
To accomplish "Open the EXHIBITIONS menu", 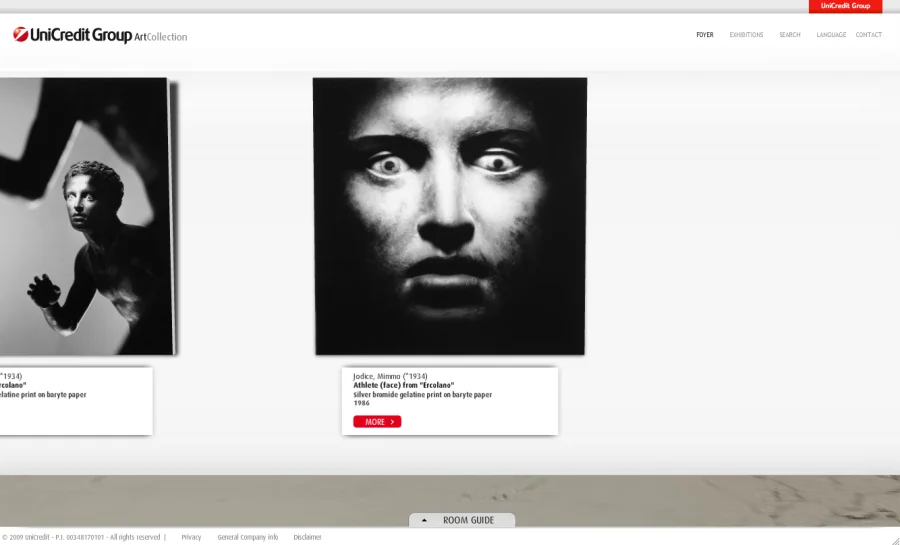I will pyautogui.click(x=746, y=35).
